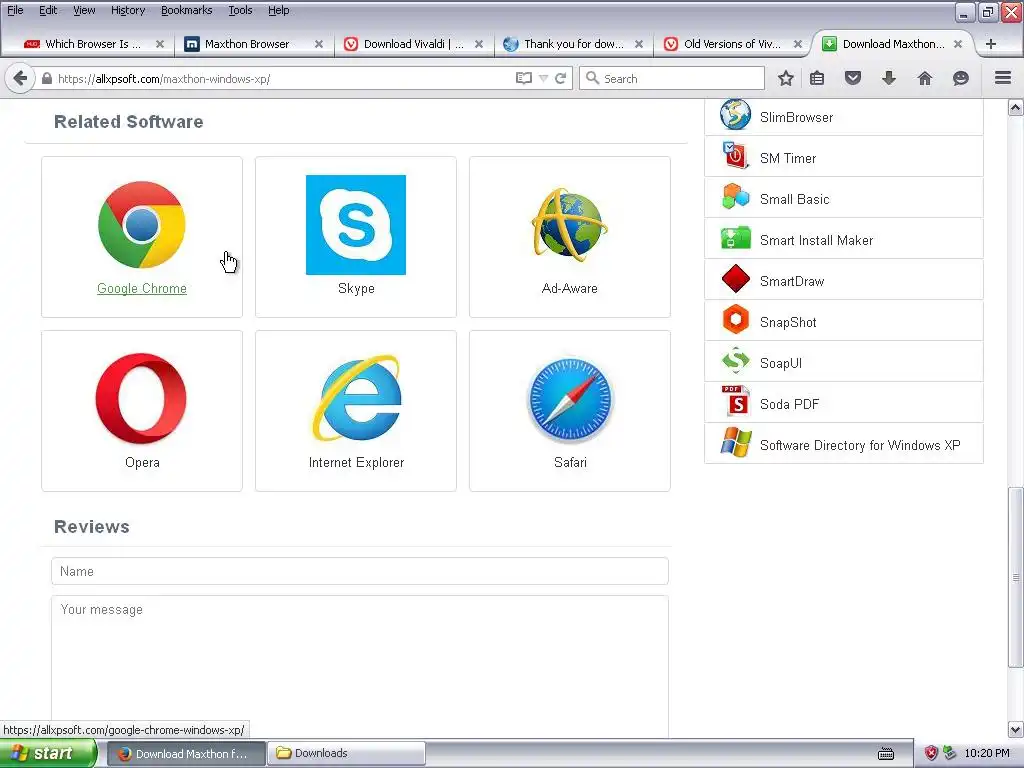Open the on-screen keyboard taskbar icon
The image size is (1024, 768).
(886, 754)
